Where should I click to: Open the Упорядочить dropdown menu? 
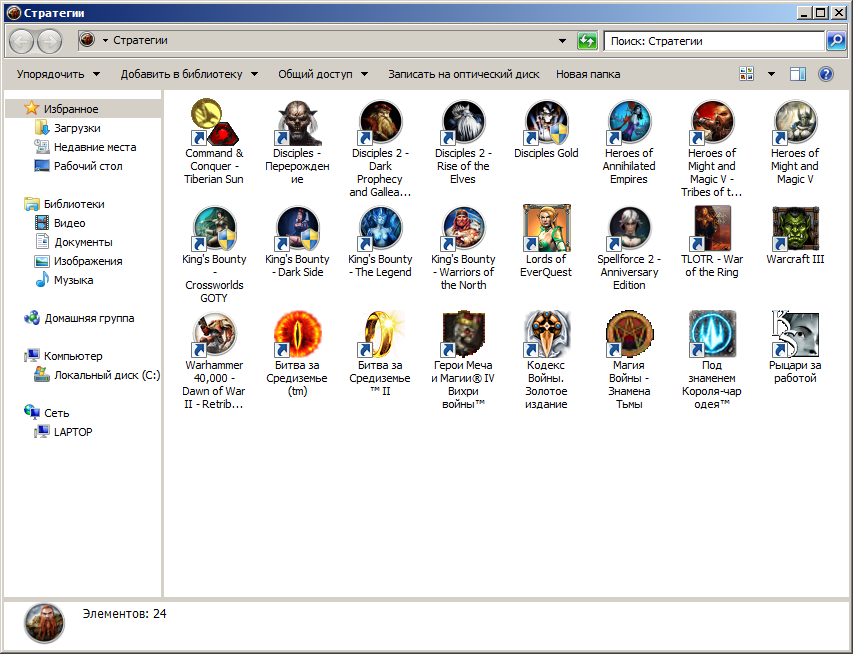pyautogui.click(x=58, y=74)
